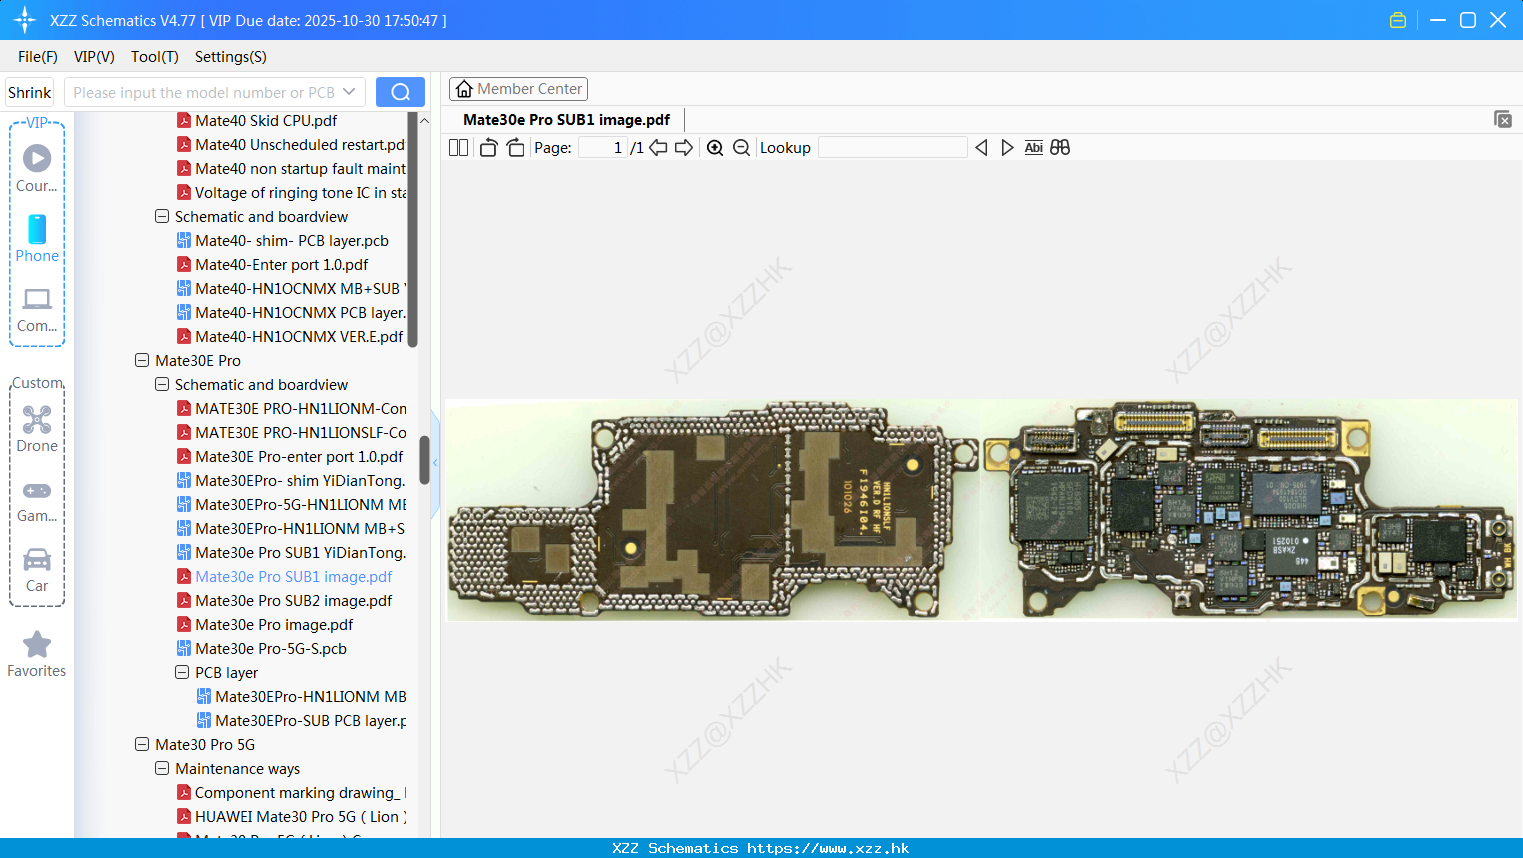
Task: Go to the next page arrow
Action: coord(684,147)
